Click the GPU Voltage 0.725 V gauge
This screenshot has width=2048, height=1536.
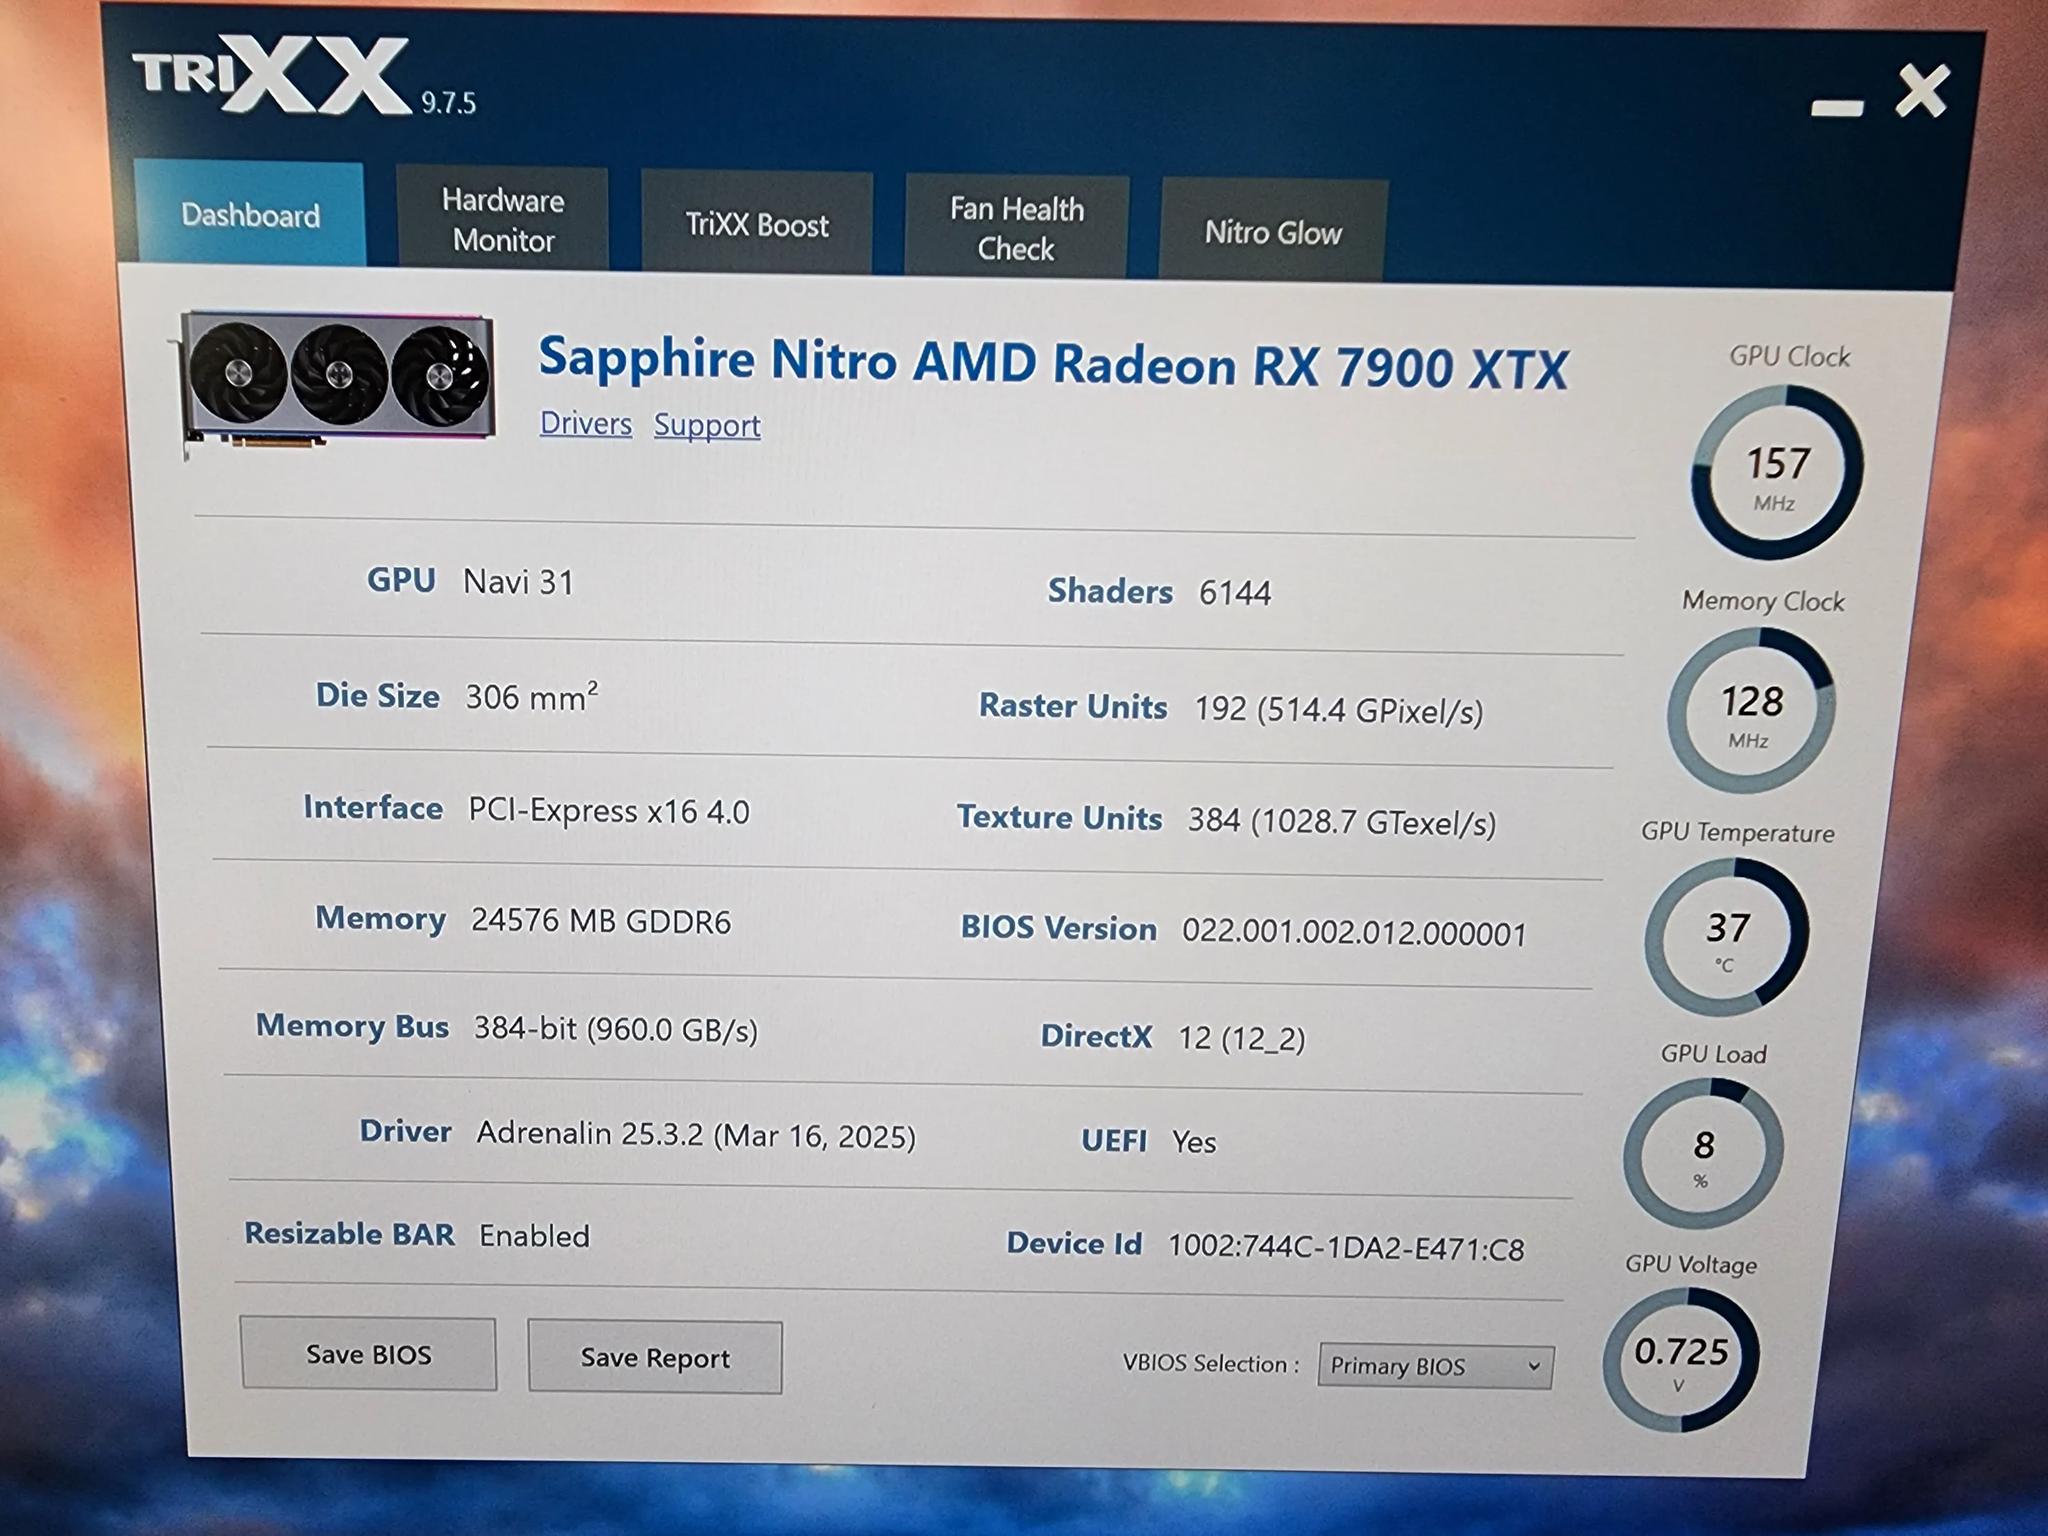[1680, 1359]
